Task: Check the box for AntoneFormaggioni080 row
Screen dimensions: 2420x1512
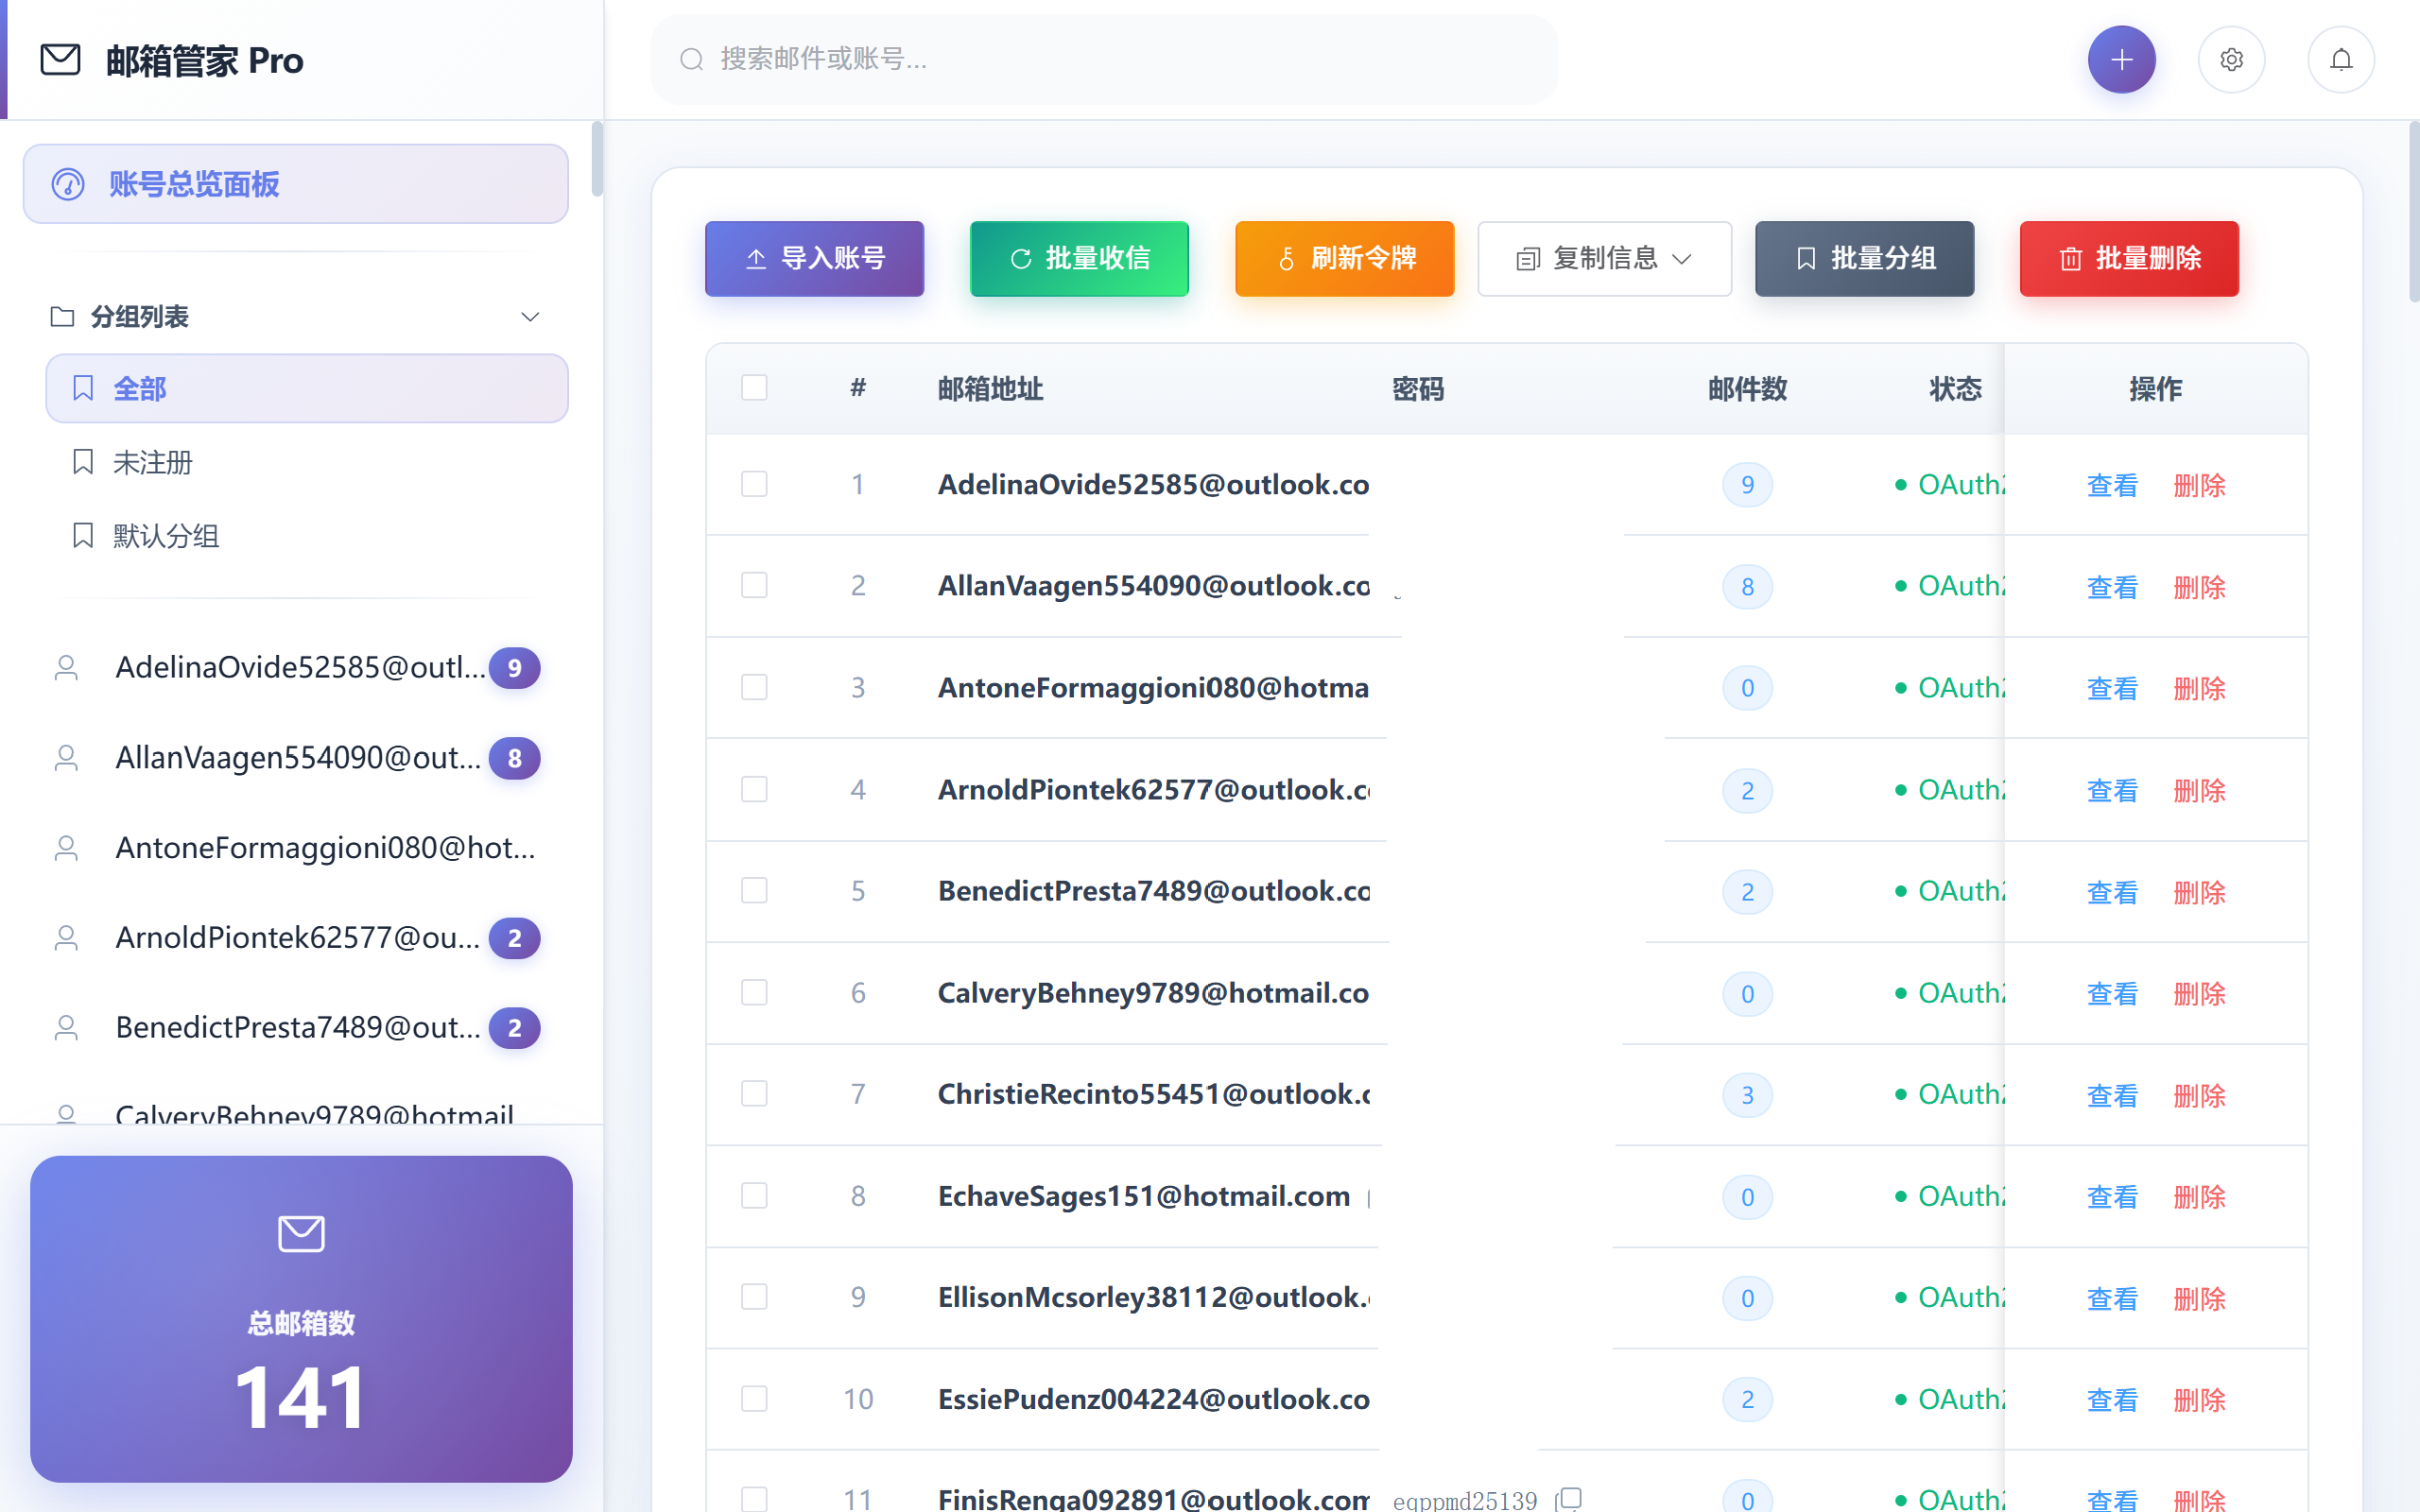Action: (x=754, y=687)
